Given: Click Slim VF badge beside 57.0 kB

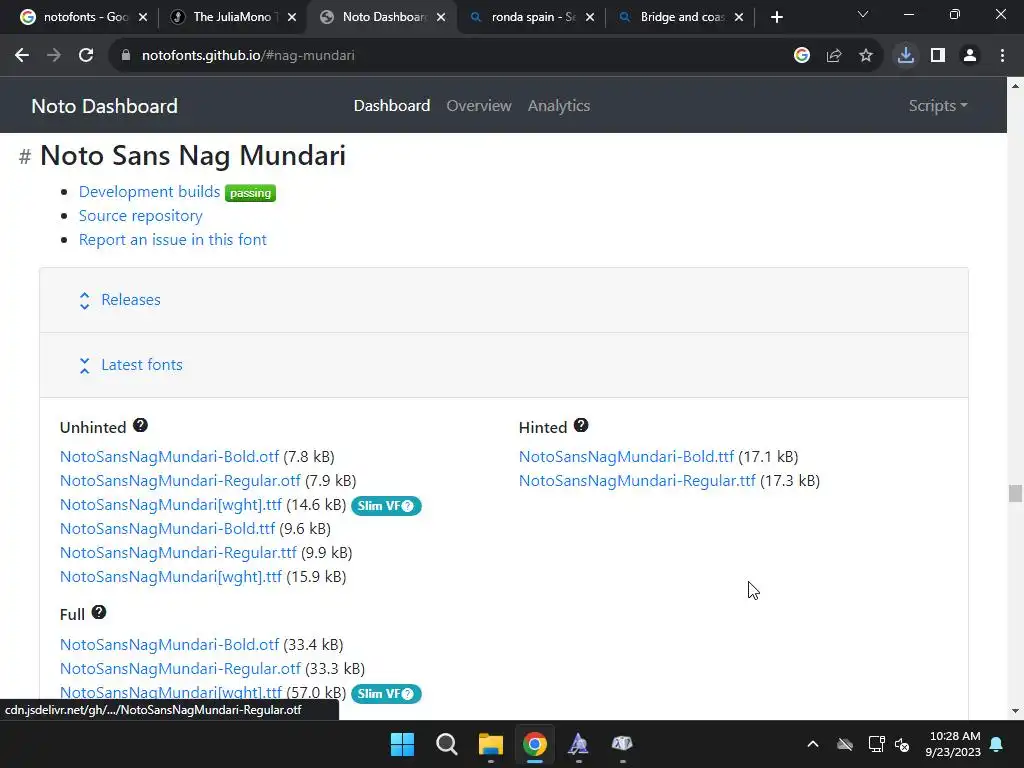Looking at the screenshot, I should point(386,694).
